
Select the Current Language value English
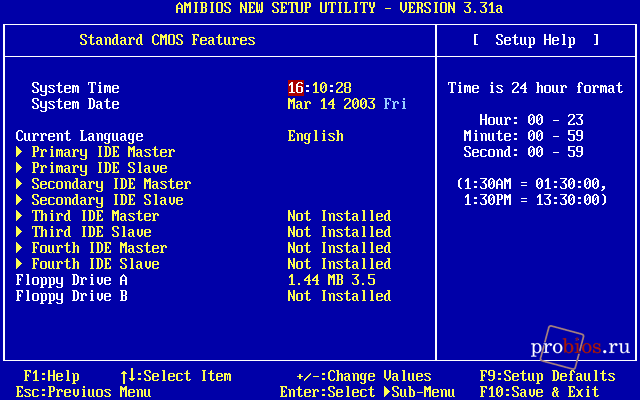tap(316, 136)
